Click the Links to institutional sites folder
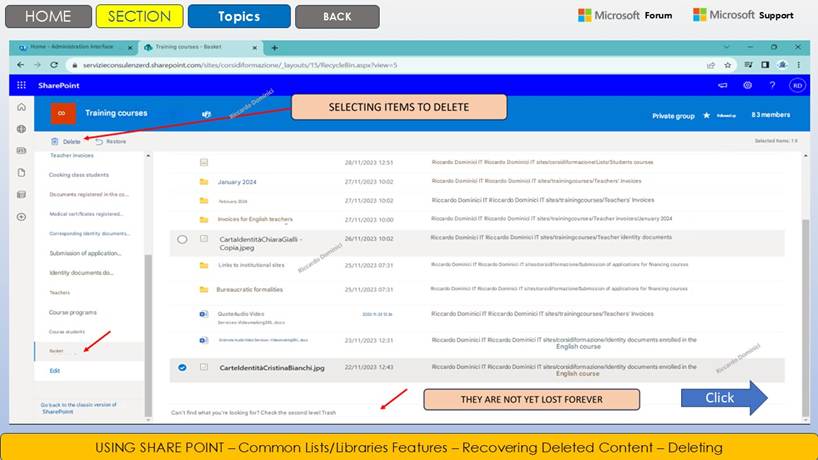The image size is (818, 460). (251, 265)
